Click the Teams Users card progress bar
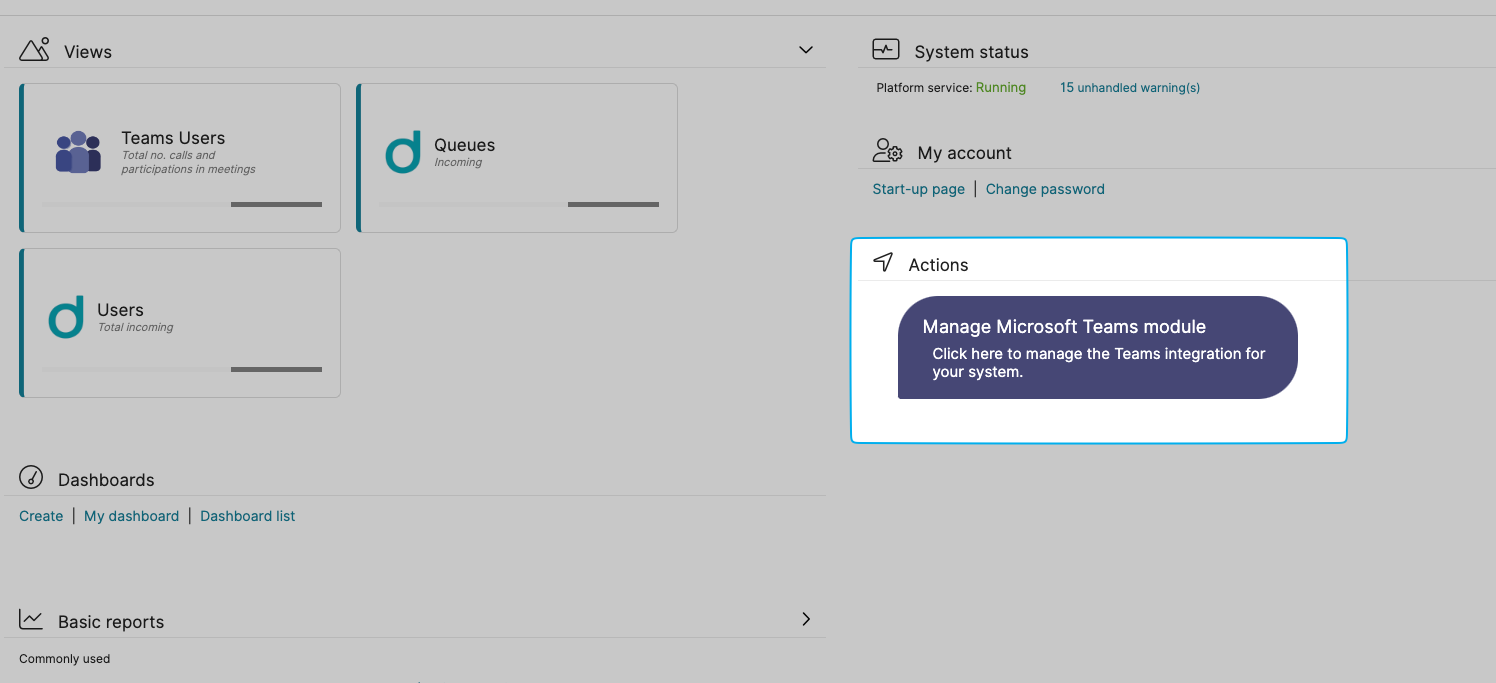The height and width of the screenshot is (683, 1496). point(182,204)
